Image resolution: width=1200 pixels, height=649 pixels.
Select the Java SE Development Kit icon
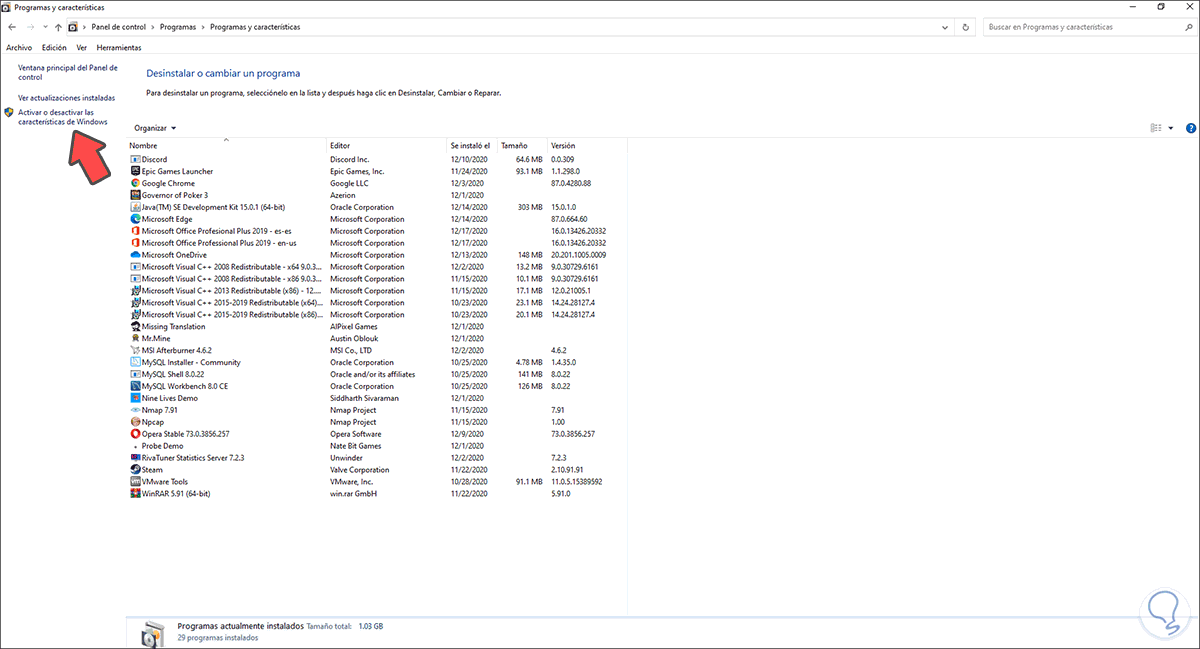[135, 208]
